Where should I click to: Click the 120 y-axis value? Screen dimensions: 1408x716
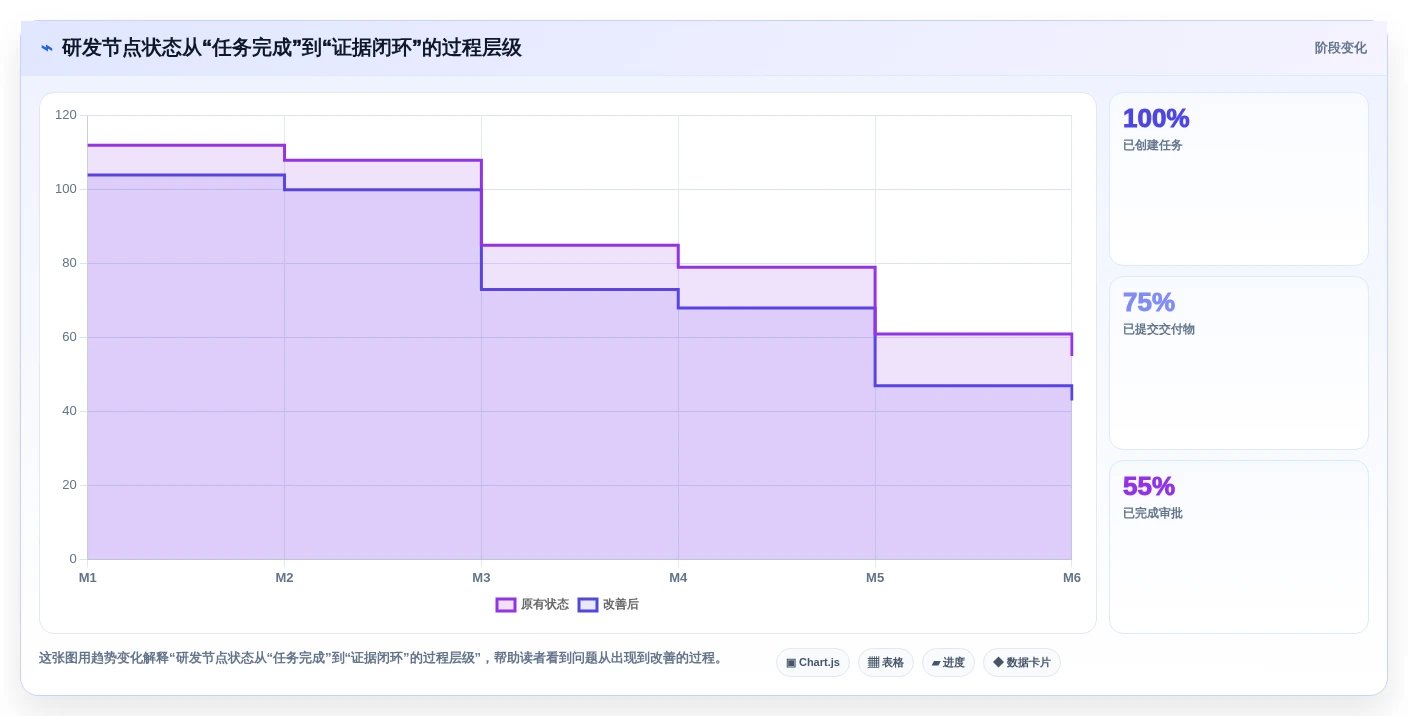point(66,115)
